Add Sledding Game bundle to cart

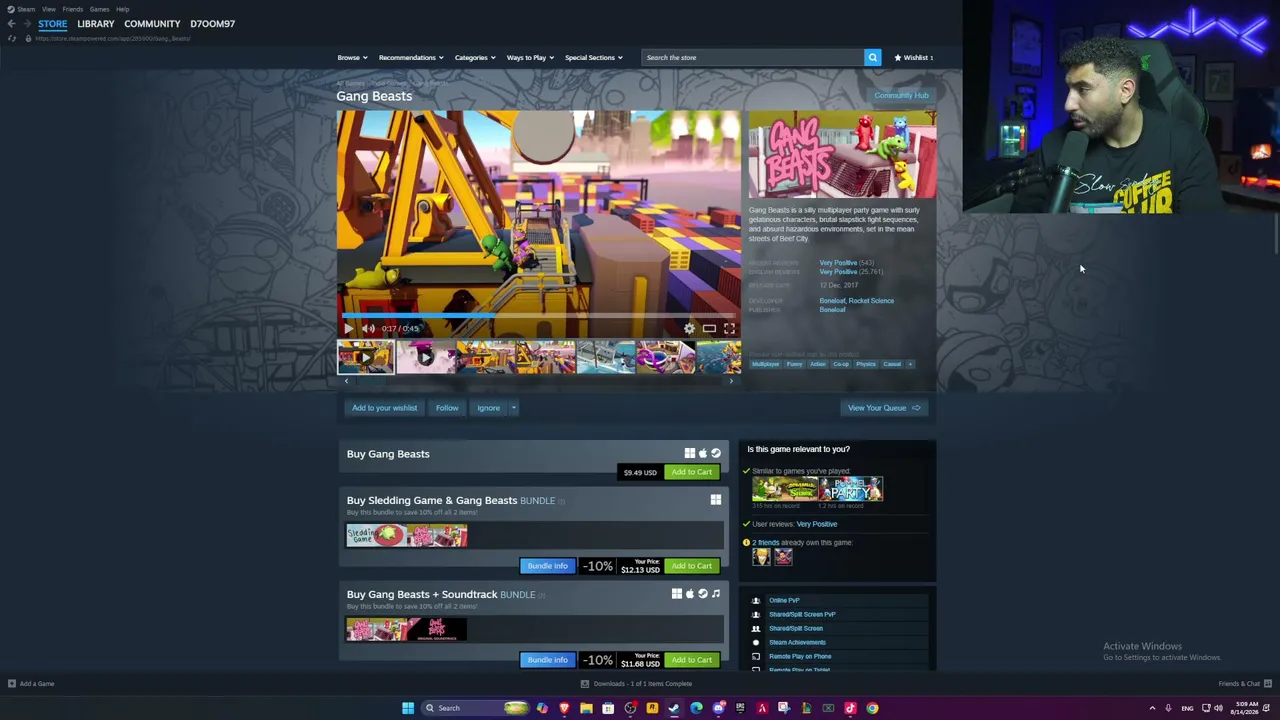692,566
